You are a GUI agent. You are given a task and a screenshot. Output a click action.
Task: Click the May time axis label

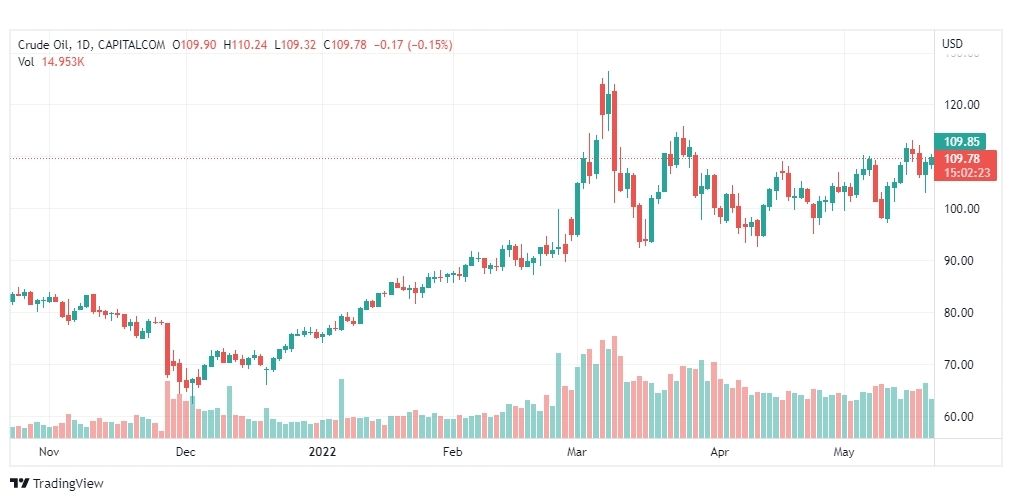pos(844,451)
